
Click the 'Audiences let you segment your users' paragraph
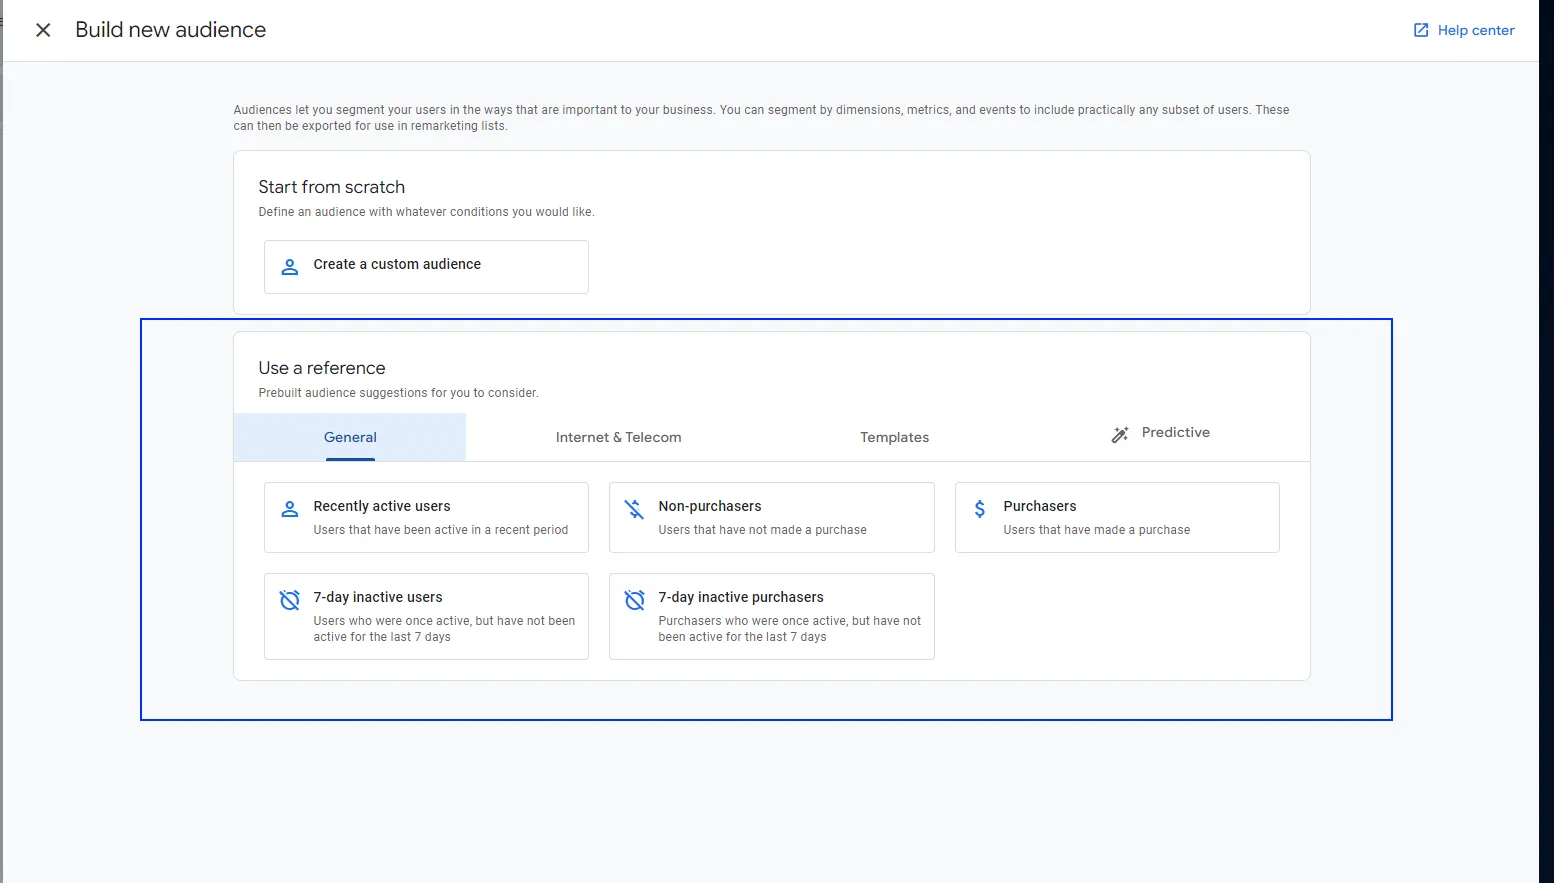coord(761,118)
